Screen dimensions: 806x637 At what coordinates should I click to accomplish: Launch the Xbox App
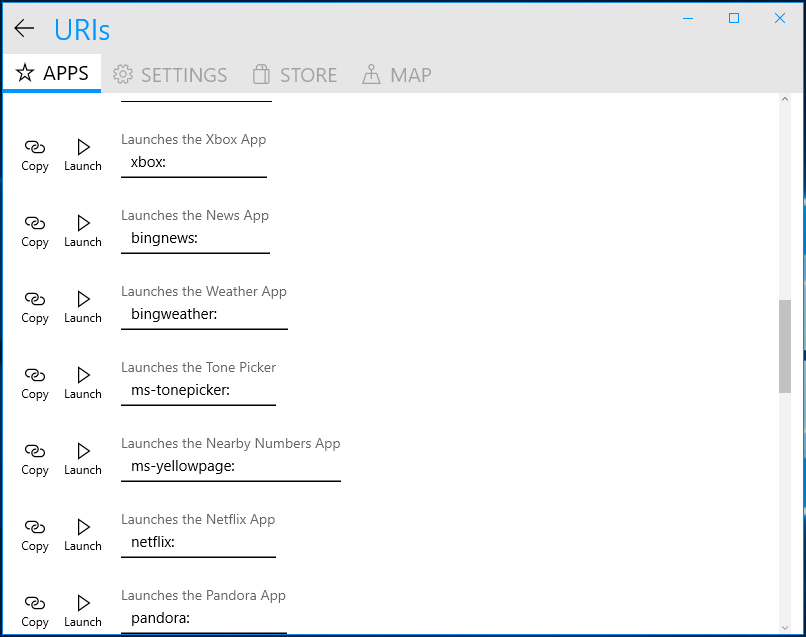click(x=83, y=155)
